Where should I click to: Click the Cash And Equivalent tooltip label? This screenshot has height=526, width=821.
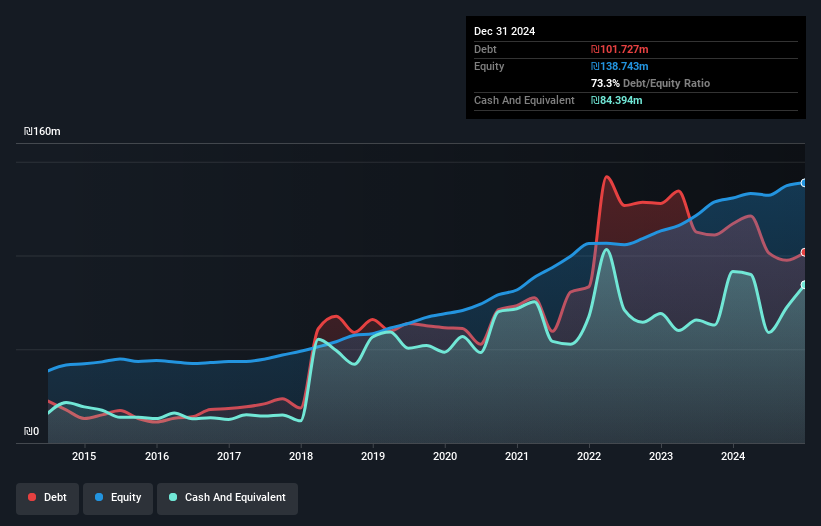(x=524, y=100)
